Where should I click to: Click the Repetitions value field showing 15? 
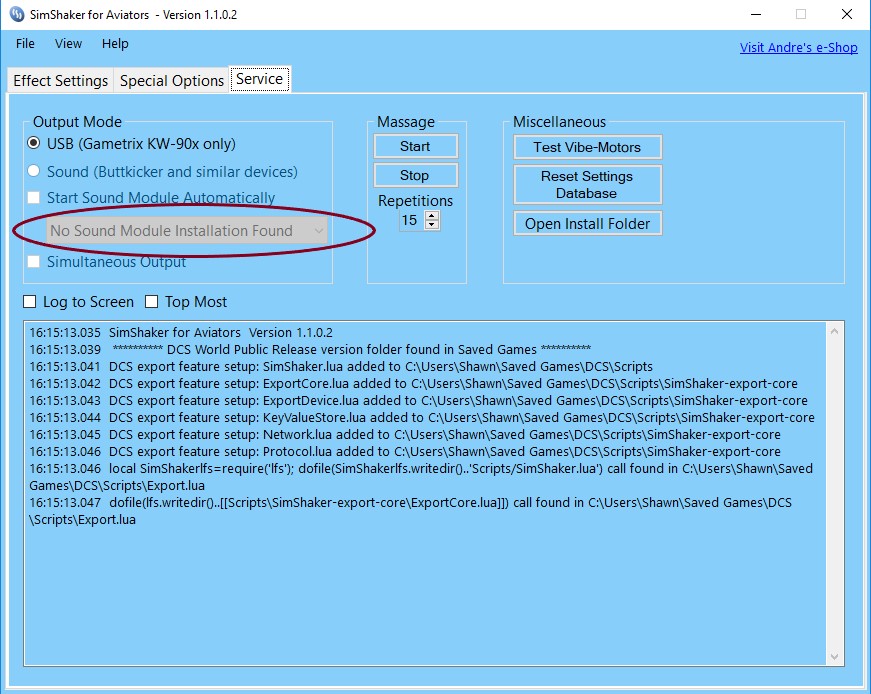(412, 220)
